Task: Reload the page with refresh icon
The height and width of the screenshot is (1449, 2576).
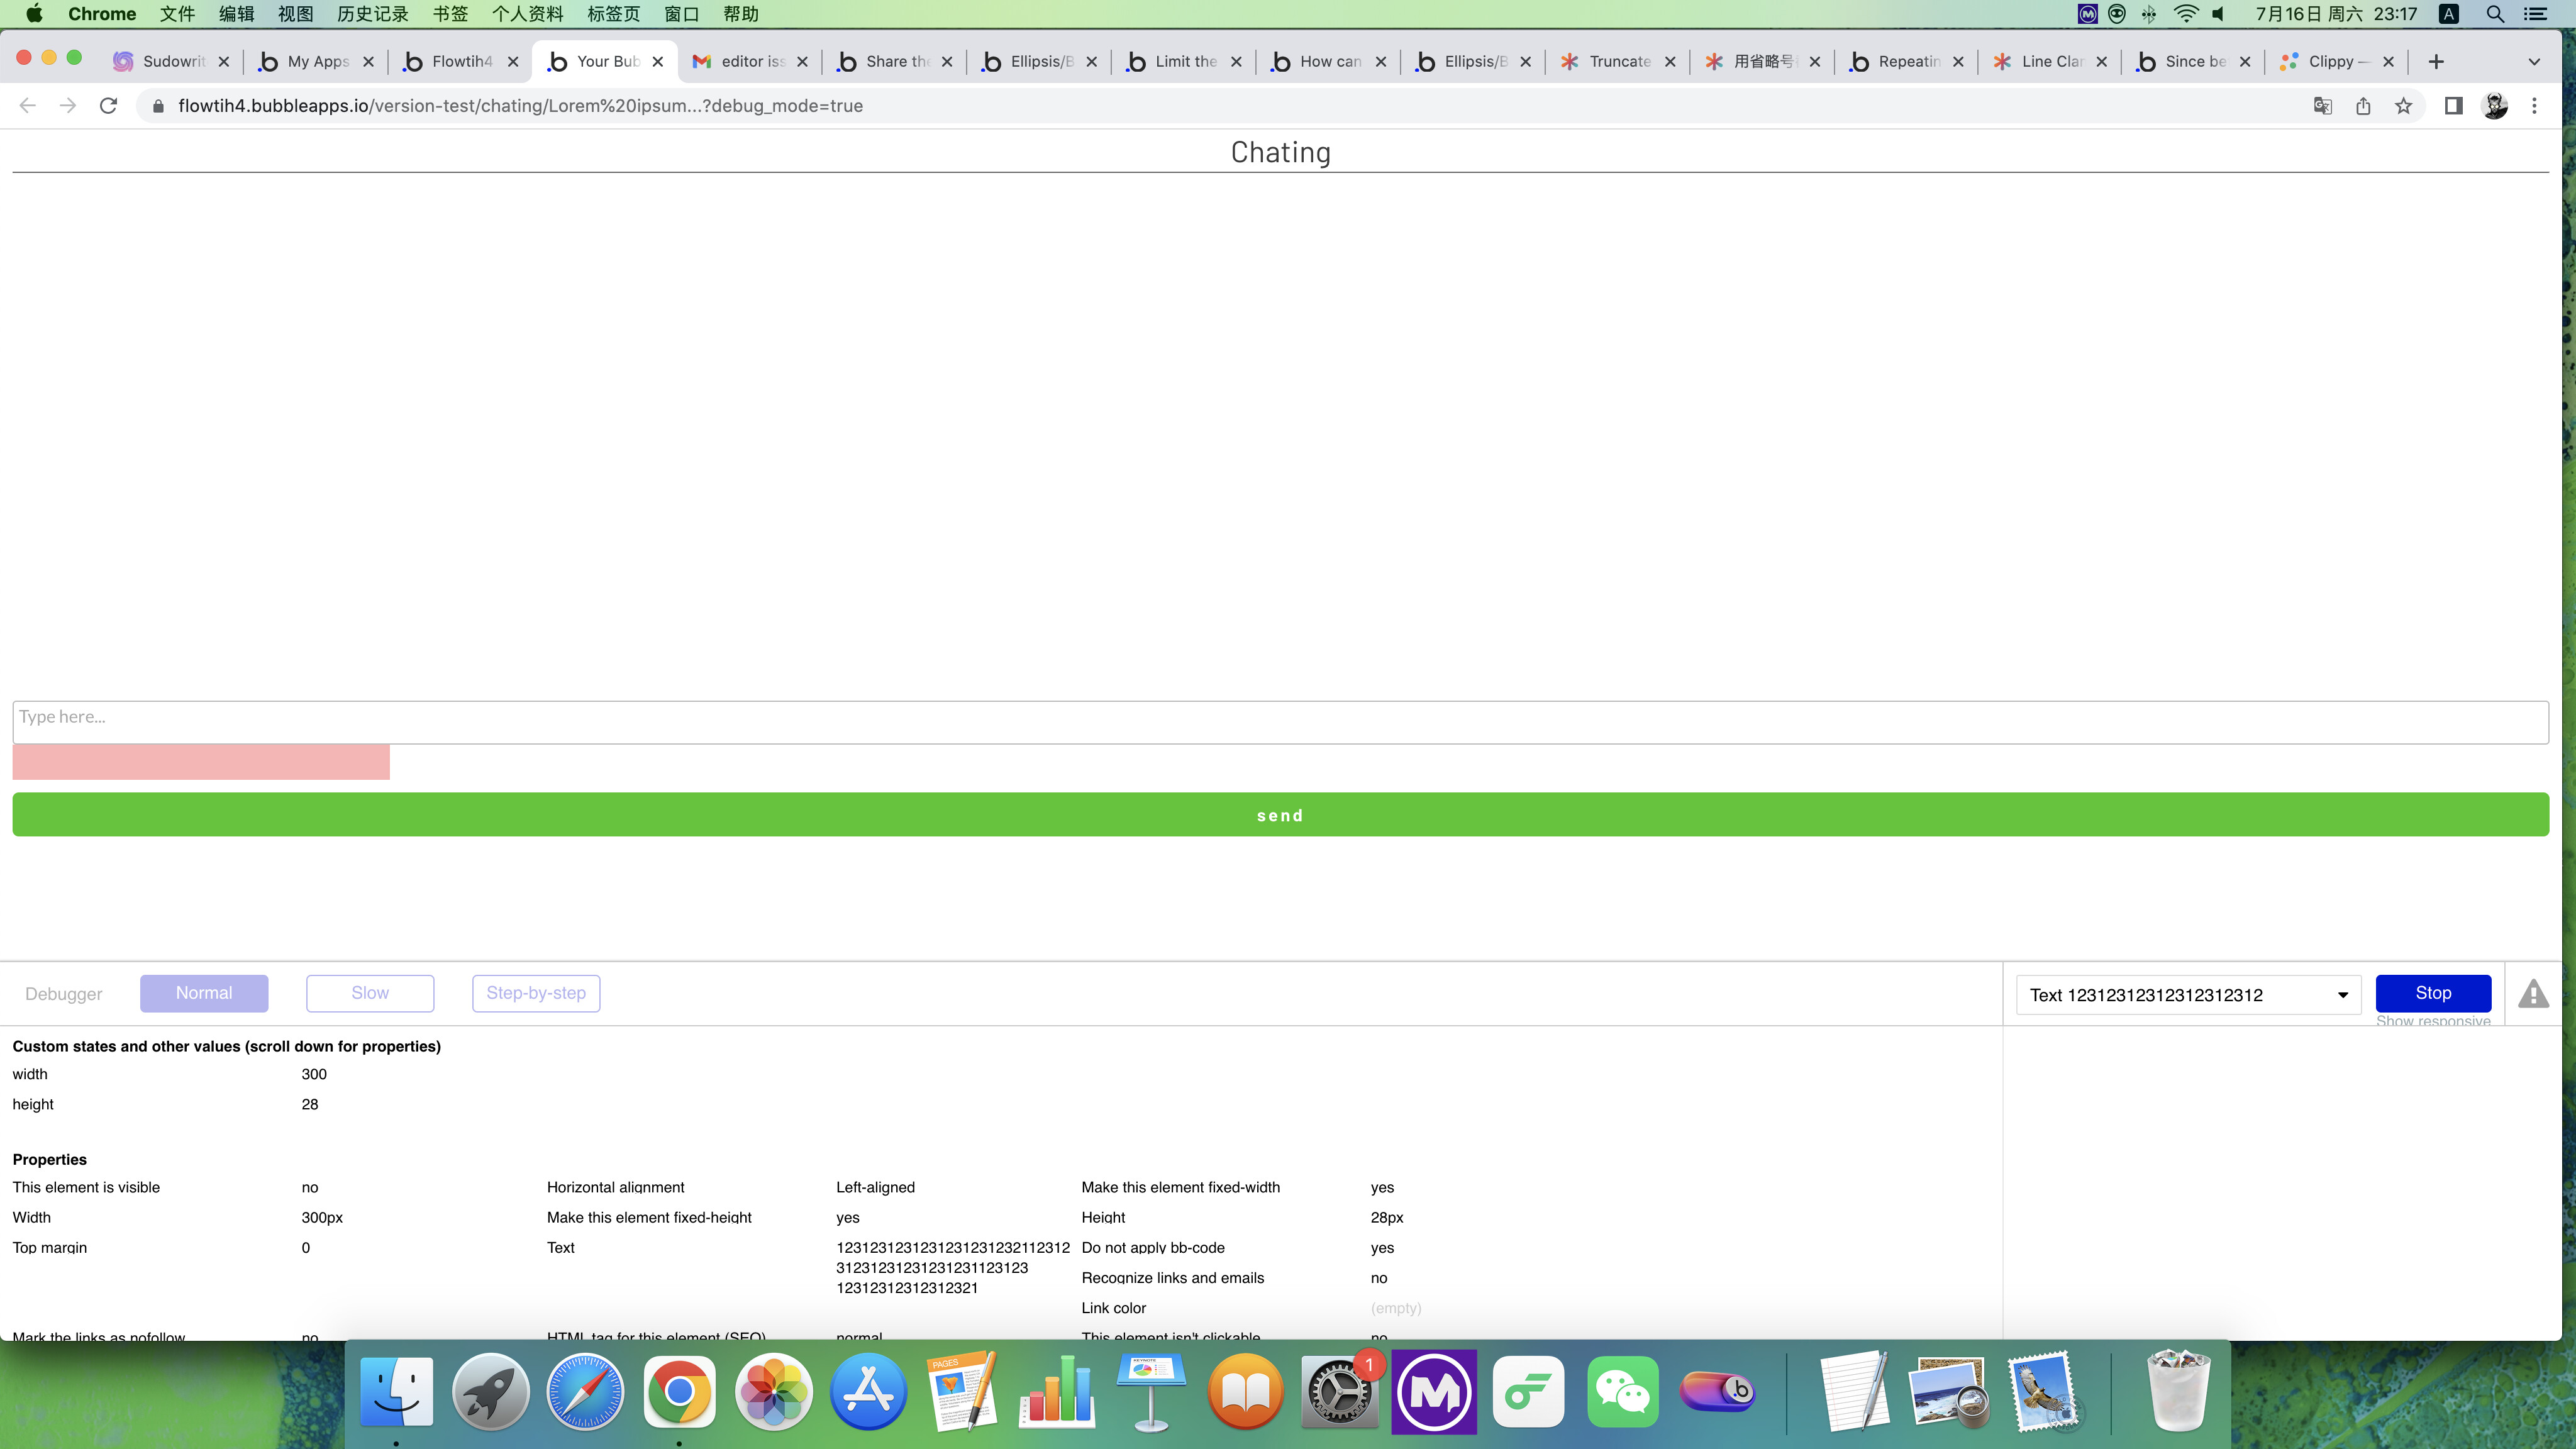Action: 108,106
